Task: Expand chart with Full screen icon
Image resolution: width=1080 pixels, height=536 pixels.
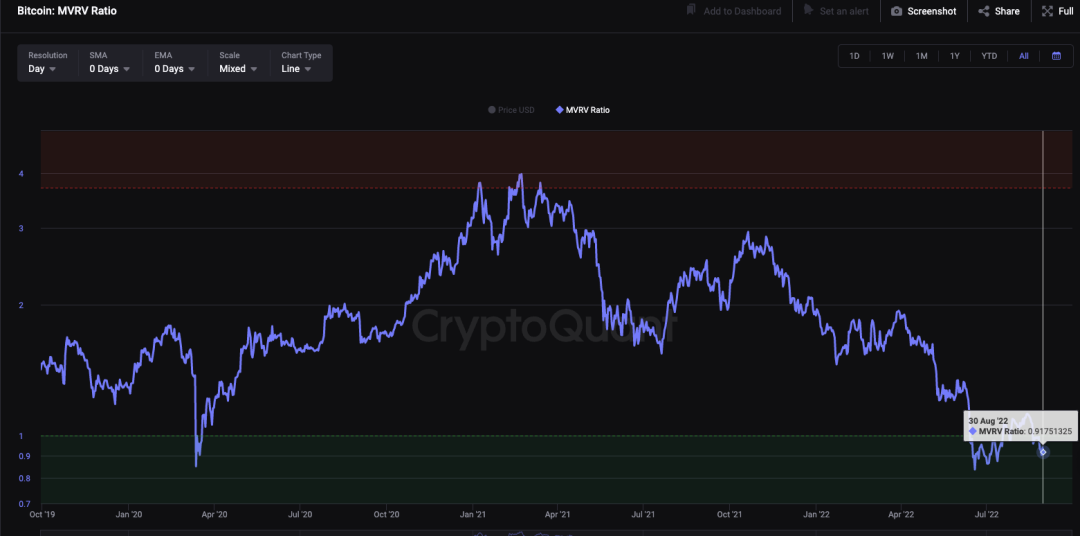Action: [1047, 11]
